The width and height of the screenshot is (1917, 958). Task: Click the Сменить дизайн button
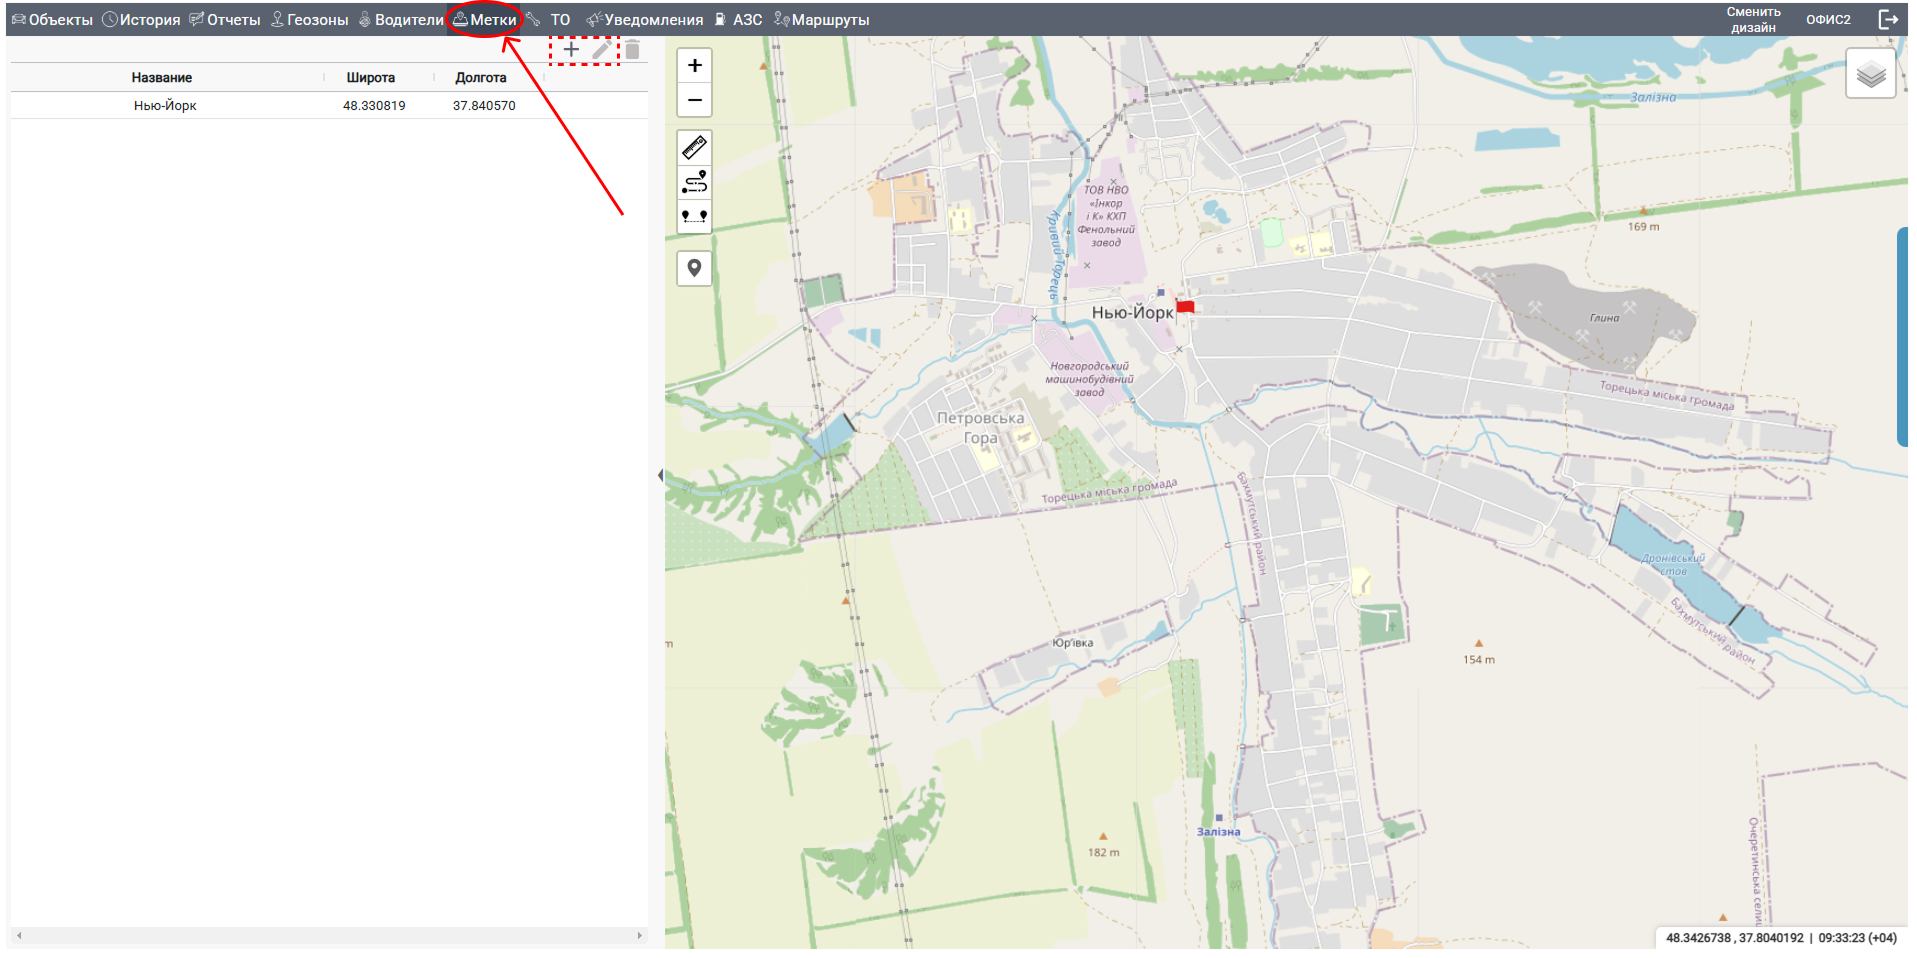coord(1753,20)
